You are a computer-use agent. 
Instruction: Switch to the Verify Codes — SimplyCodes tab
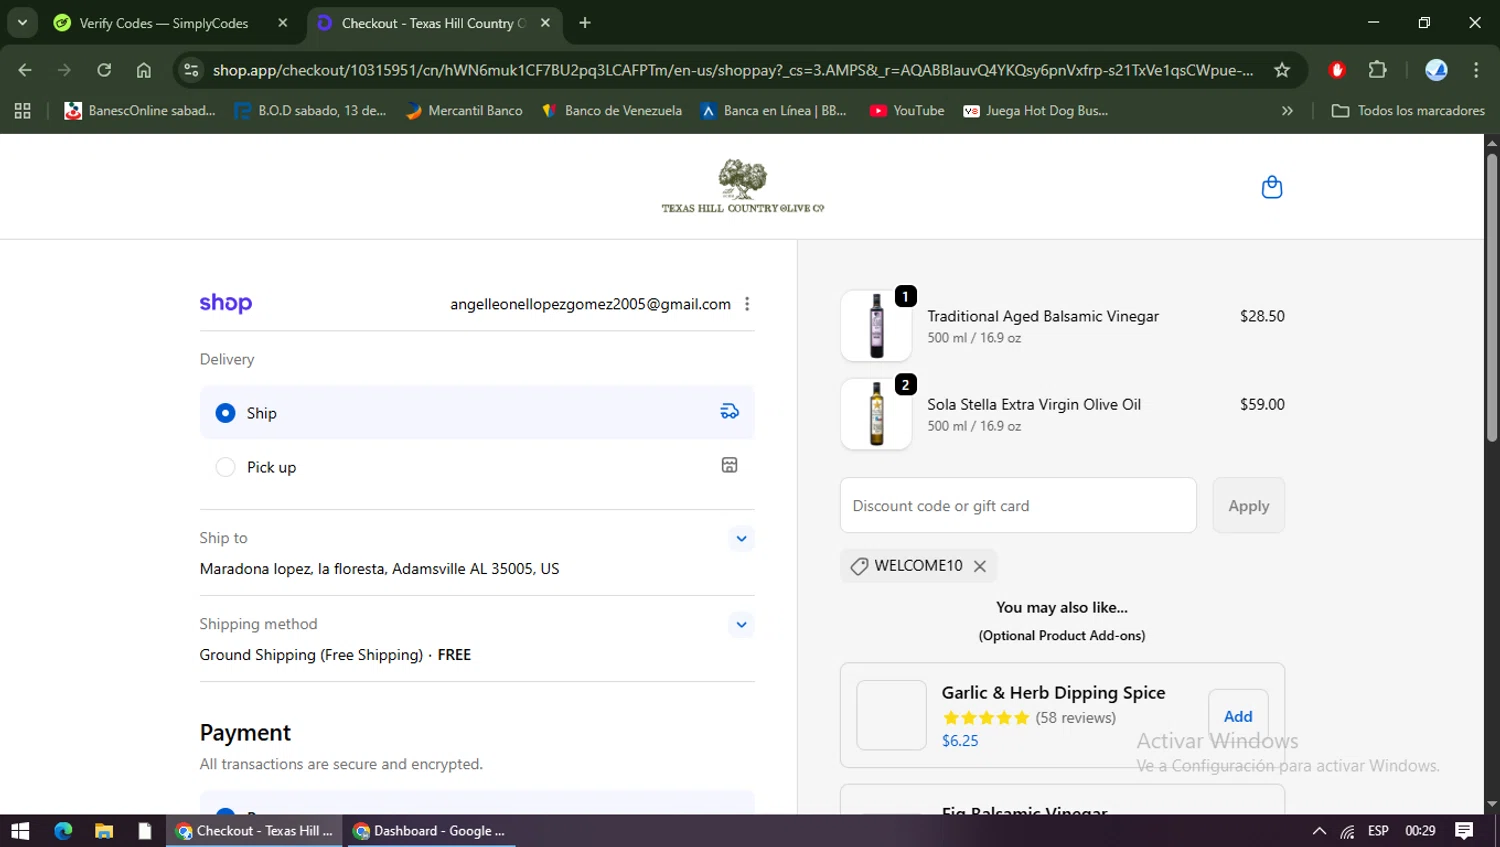165,23
